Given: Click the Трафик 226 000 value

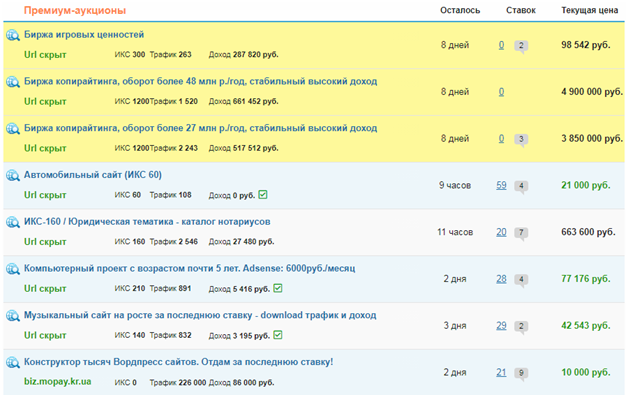Looking at the screenshot, I should coord(178,383).
